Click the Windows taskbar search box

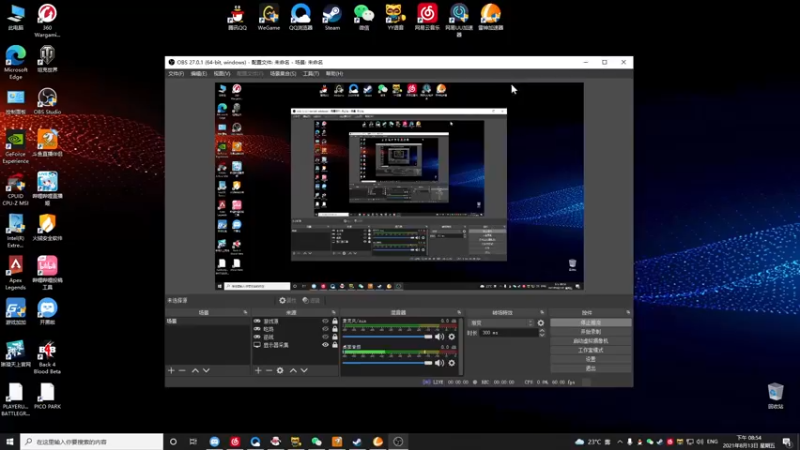click(x=92, y=442)
